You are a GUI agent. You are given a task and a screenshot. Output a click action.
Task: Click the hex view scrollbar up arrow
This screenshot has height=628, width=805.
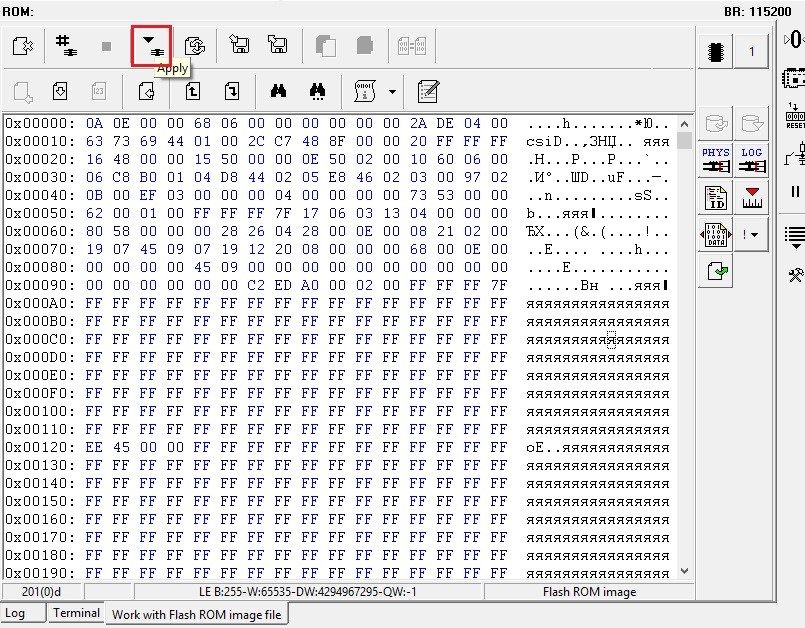684,124
